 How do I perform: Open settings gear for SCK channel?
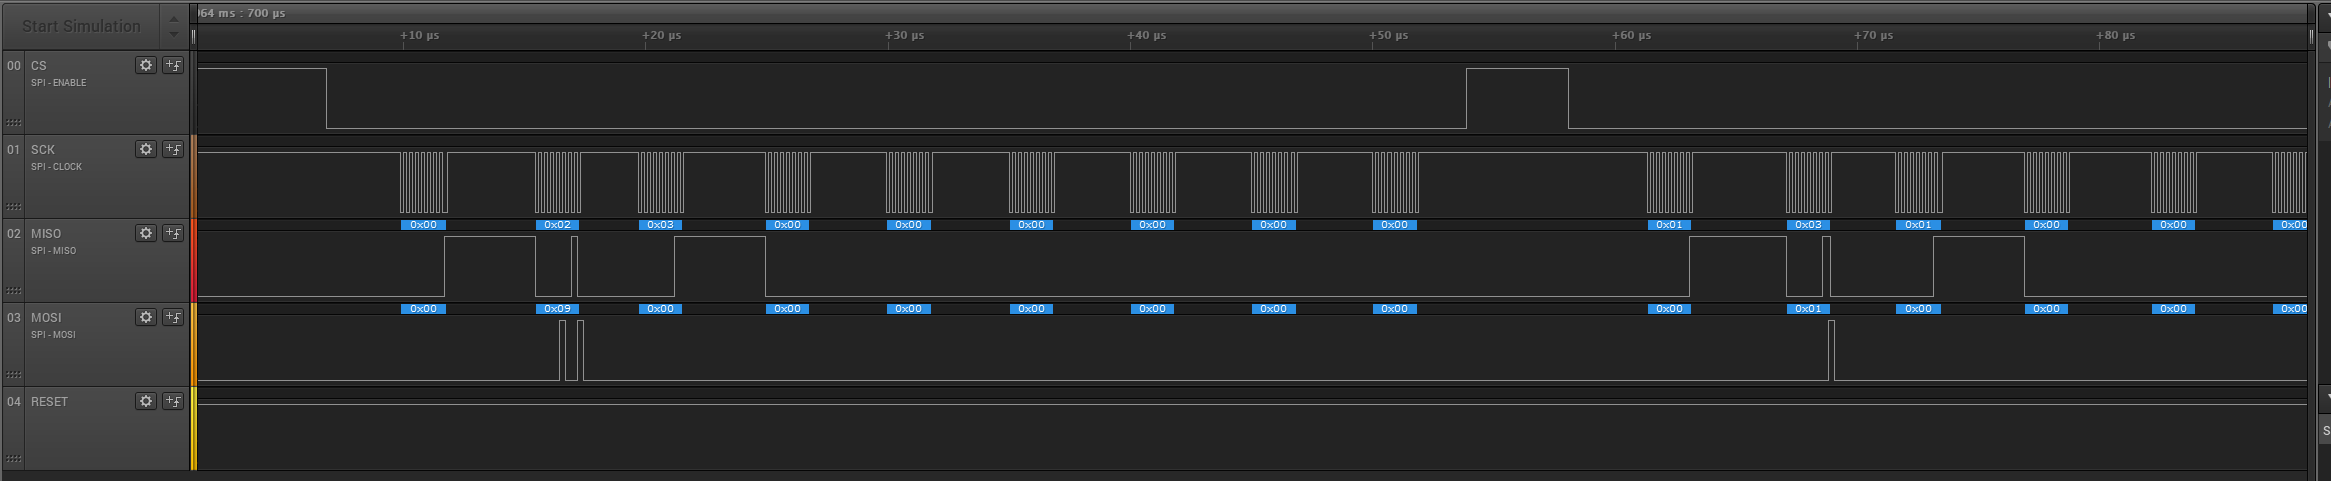[146, 149]
